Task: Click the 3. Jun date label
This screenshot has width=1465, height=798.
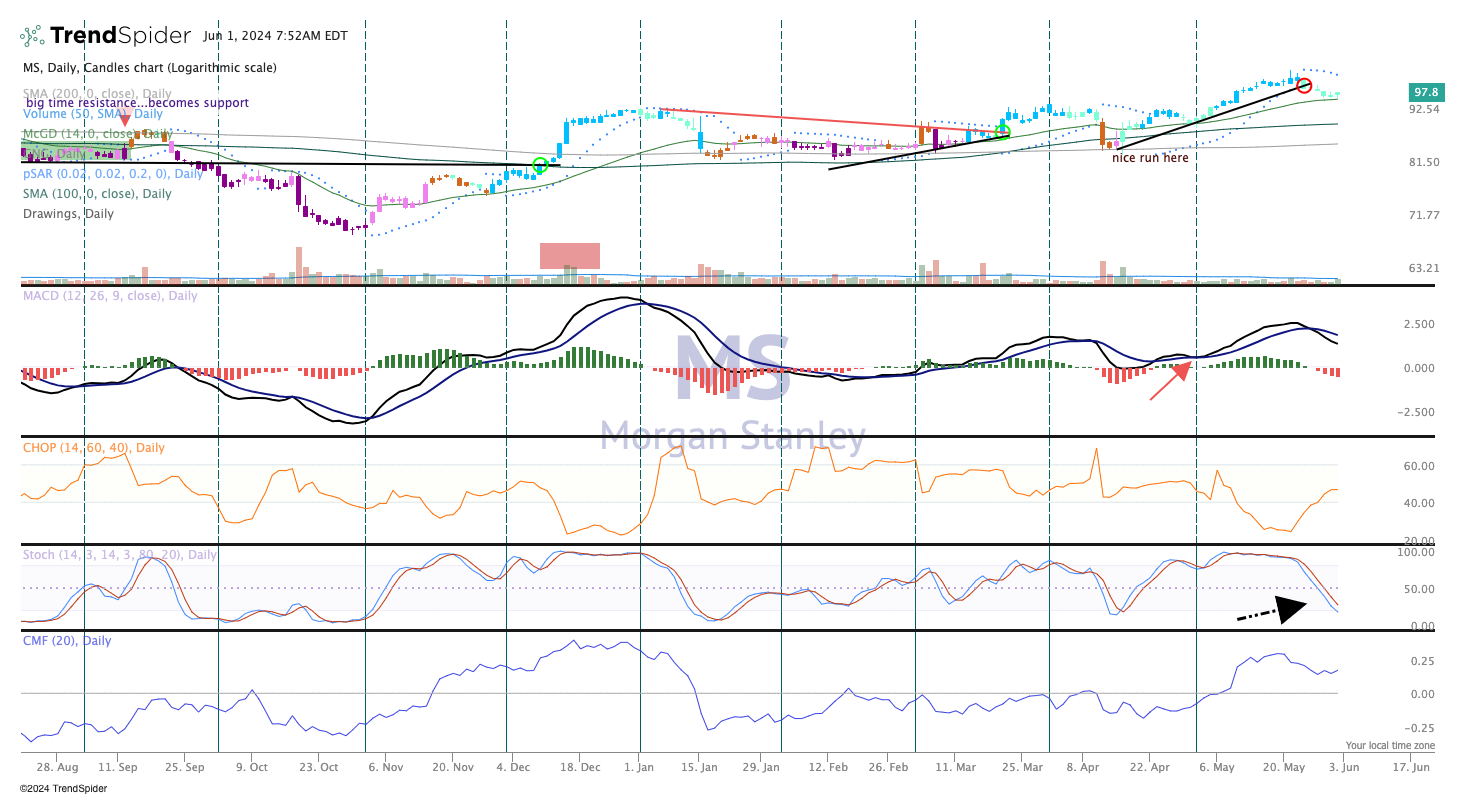Action: point(1342,768)
